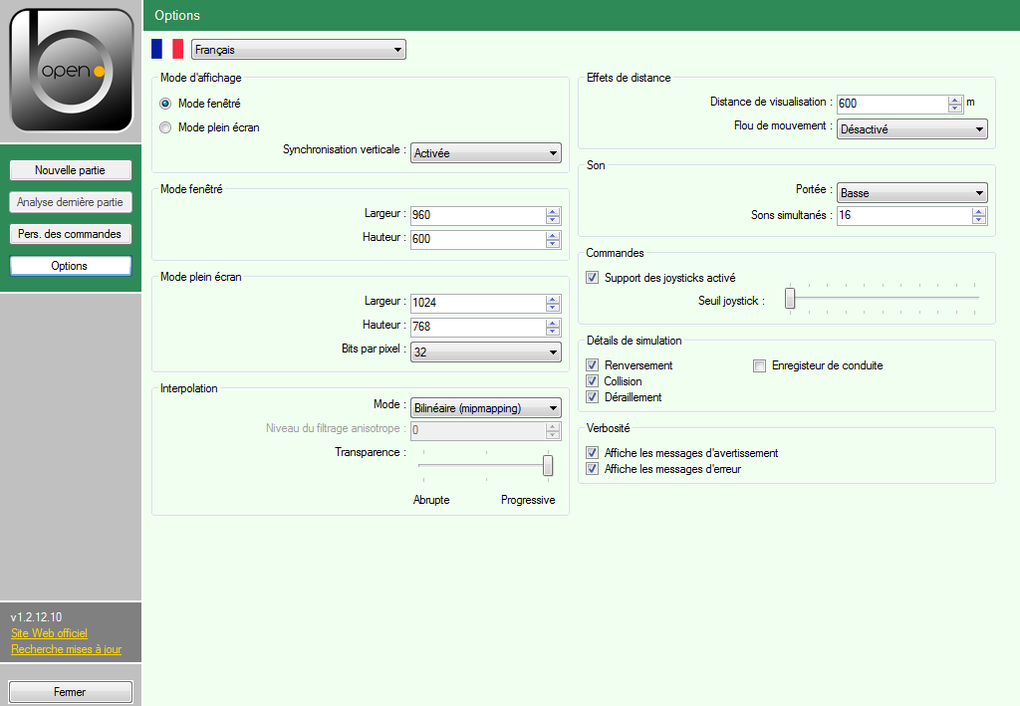Open Bits par pixel dropdown
This screenshot has width=1020, height=706.
pos(486,352)
